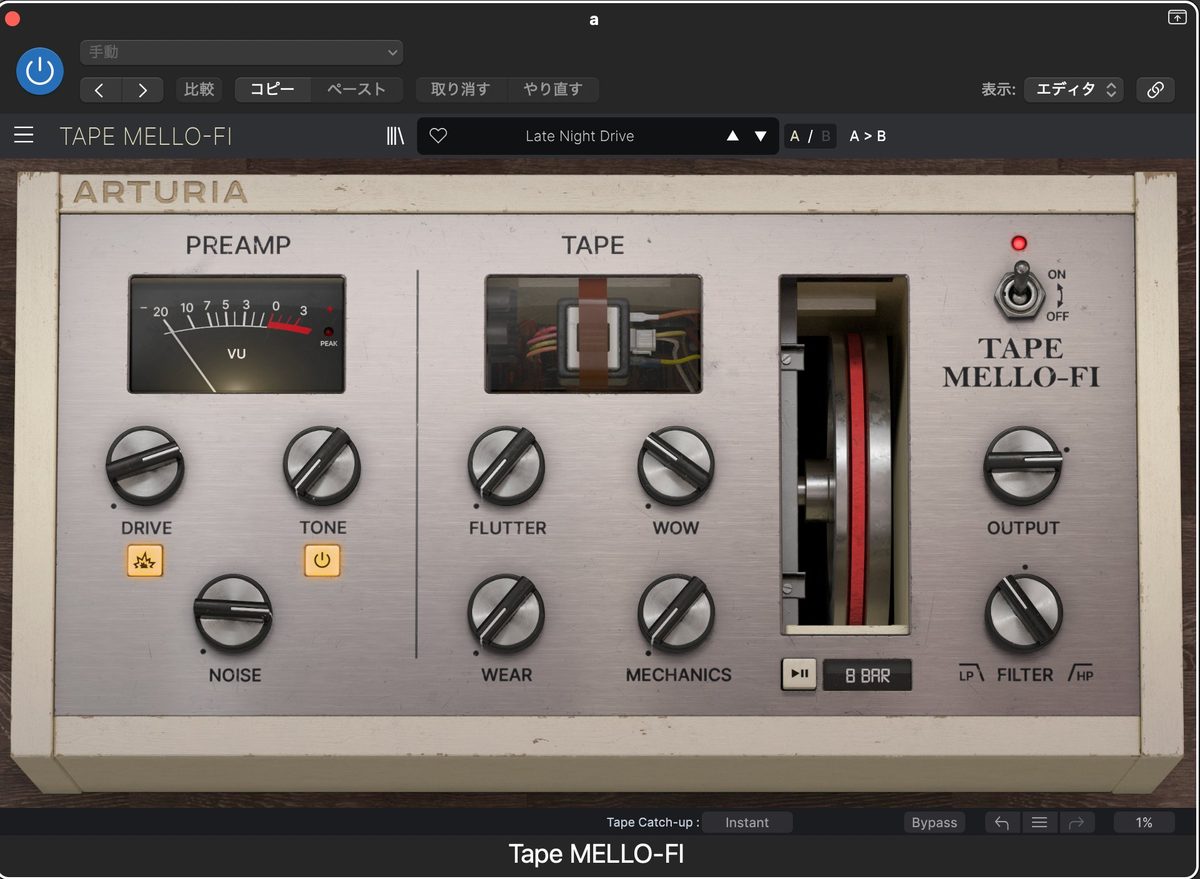Open the 表示 エディタ view dropdown

[x=1074, y=89]
